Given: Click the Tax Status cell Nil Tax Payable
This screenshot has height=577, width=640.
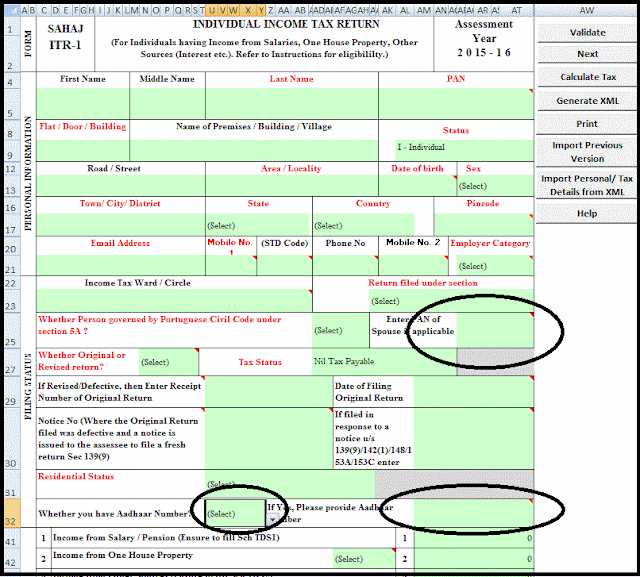Looking at the screenshot, I should [x=384, y=362].
